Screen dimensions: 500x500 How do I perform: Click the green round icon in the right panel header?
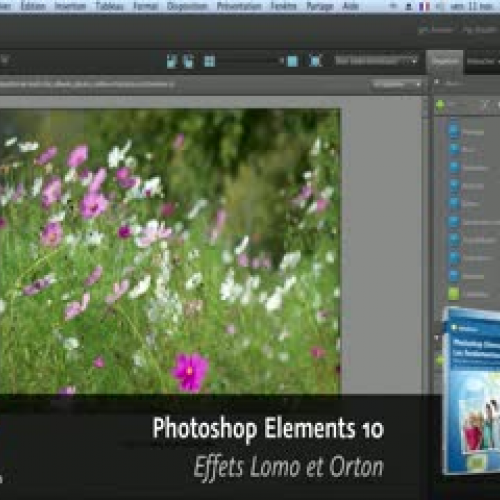440,105
